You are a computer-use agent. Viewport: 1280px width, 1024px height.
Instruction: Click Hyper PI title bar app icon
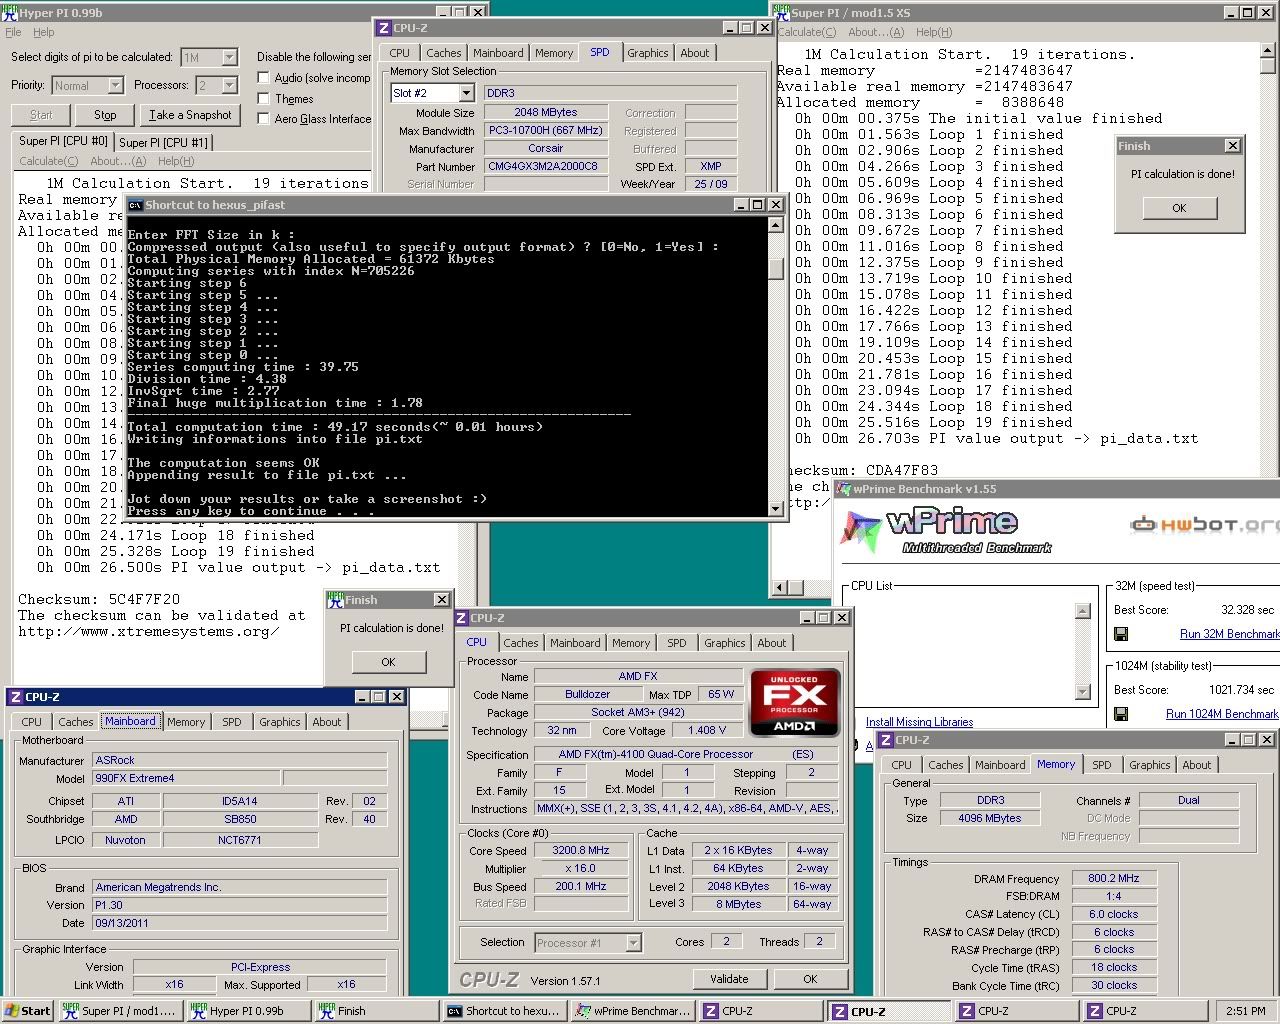coord(10,12)
